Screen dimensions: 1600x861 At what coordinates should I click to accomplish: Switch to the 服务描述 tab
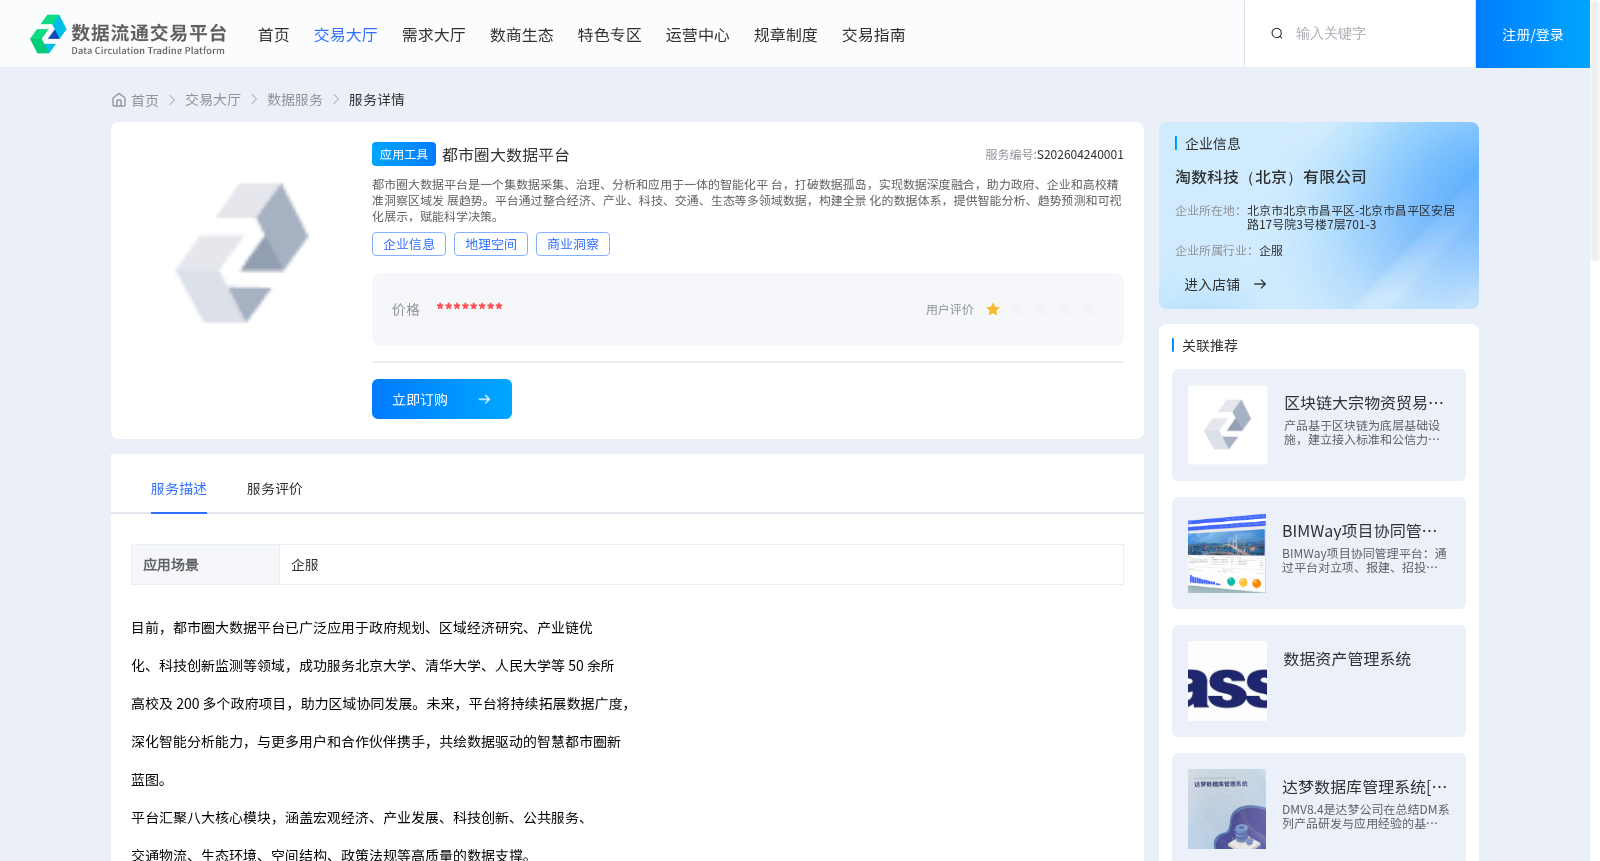tap(179, 489)
